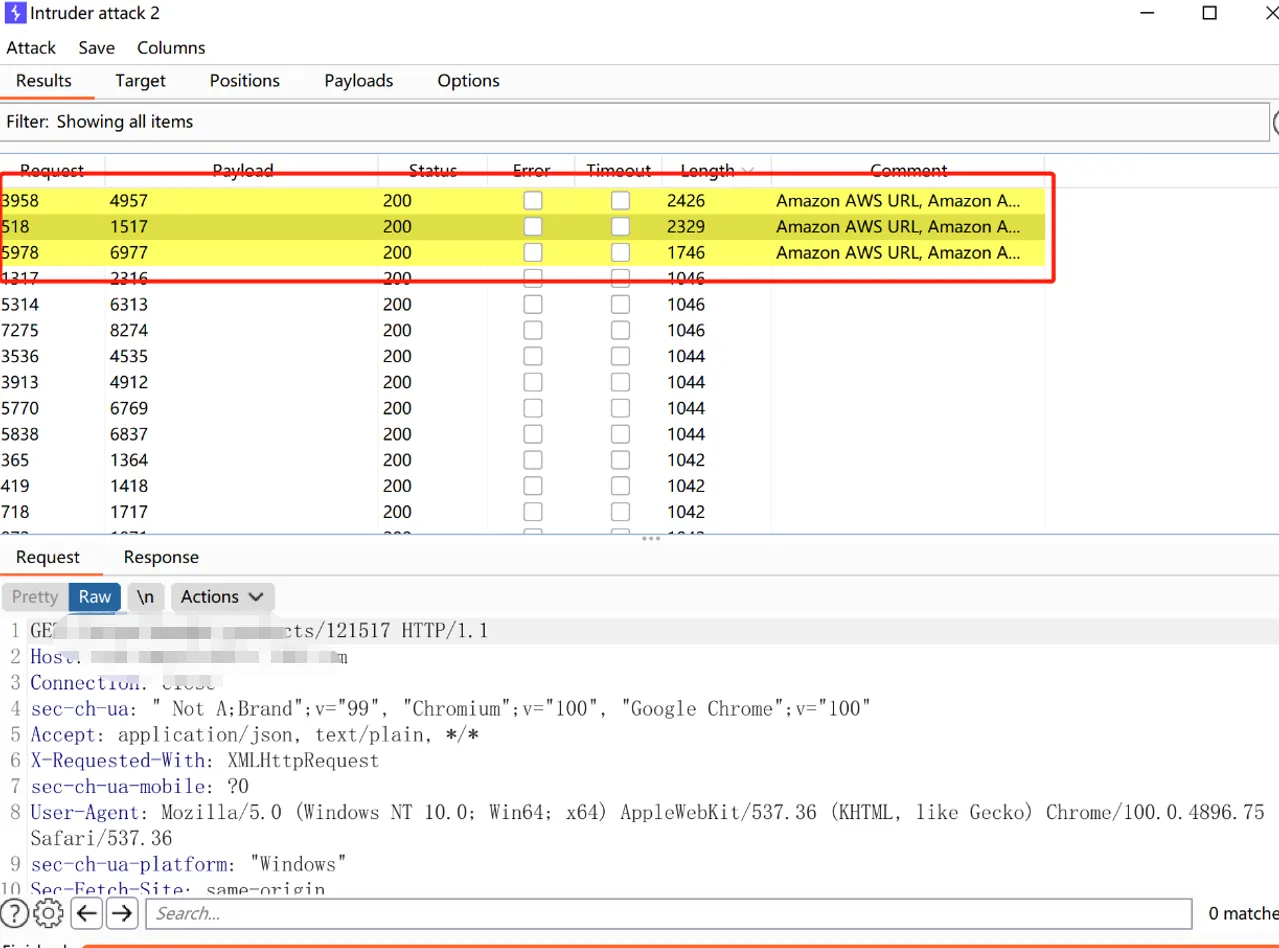Go to previous search match arrow
This screenshot has width=1279, height=948.
[x=87, y=913]
